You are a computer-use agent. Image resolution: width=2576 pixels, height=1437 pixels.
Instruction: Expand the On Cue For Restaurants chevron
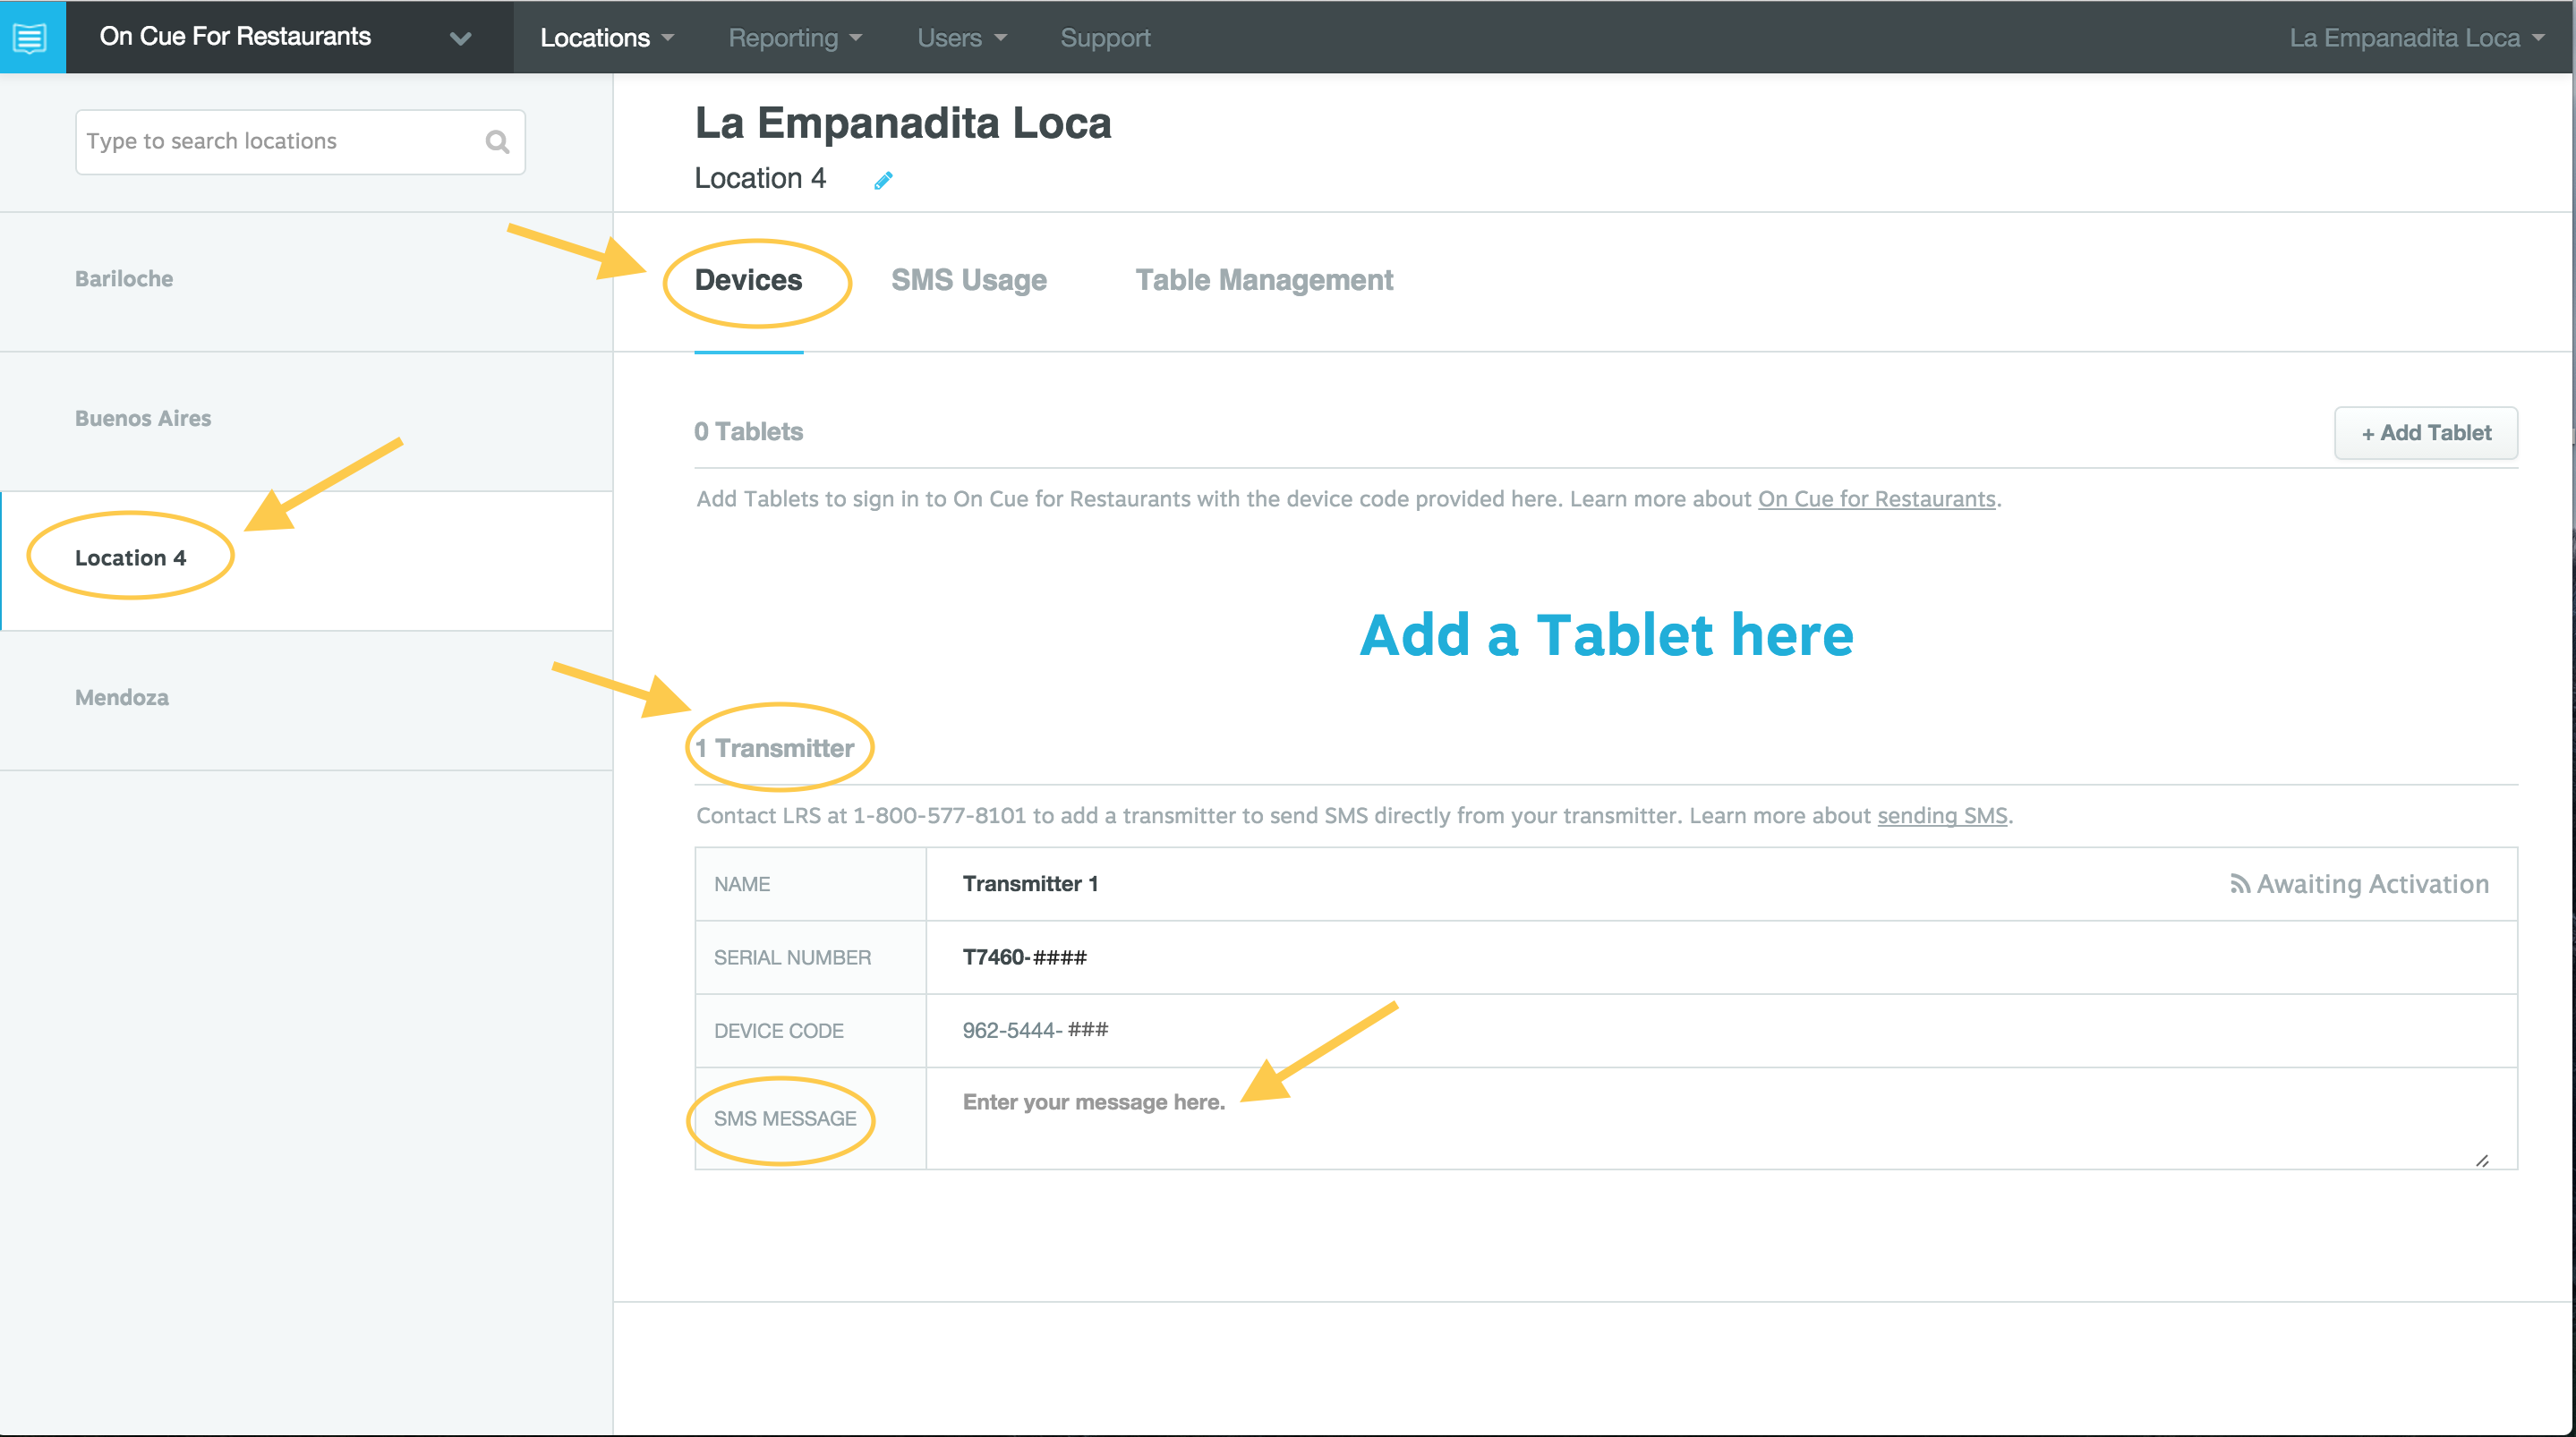coord(460,39)
